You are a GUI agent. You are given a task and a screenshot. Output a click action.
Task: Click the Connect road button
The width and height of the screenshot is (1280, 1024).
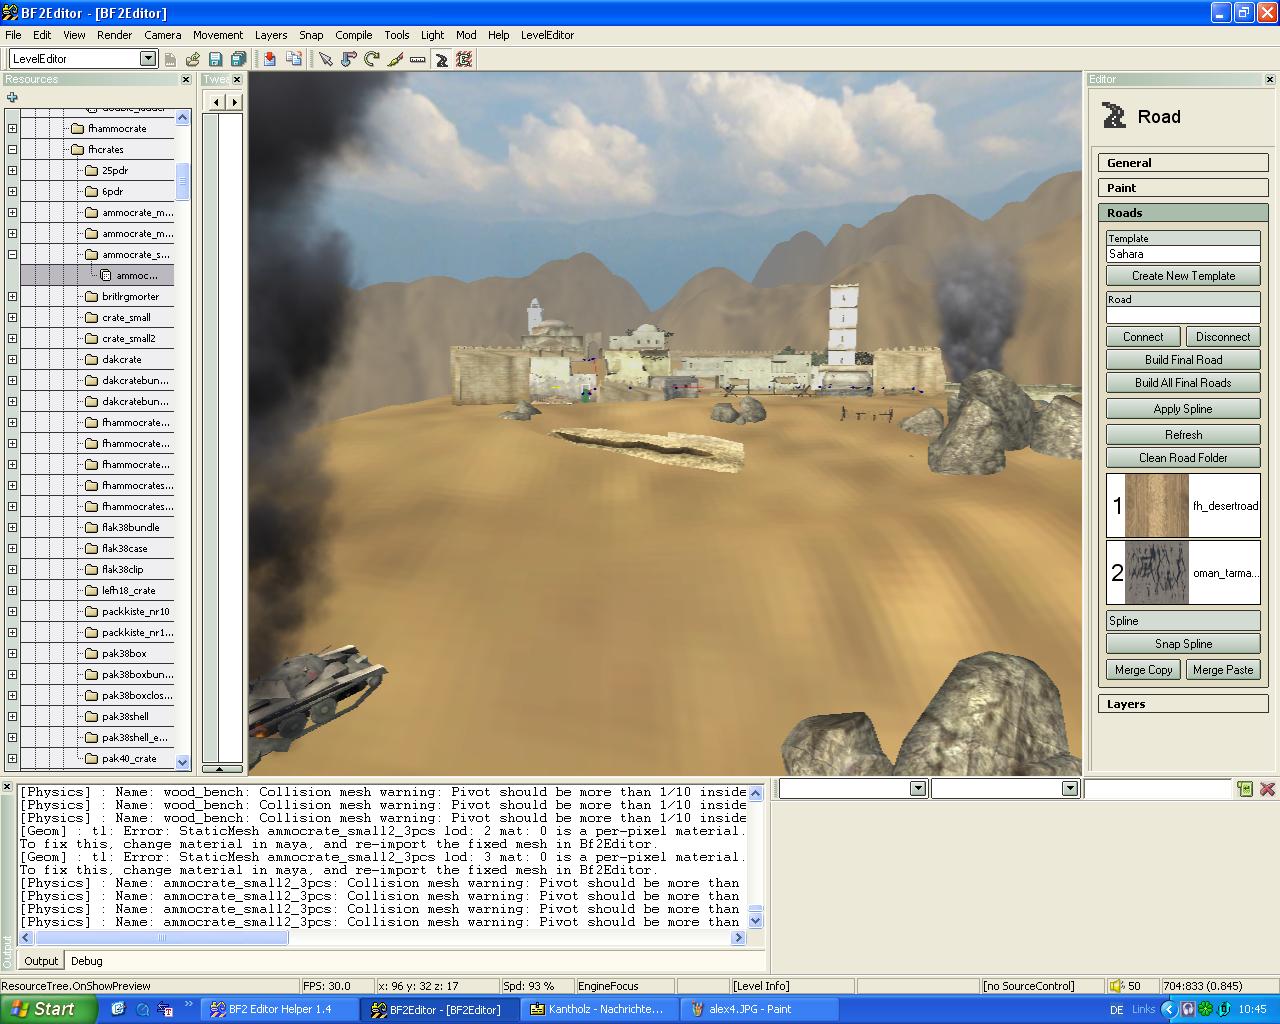[1143, 337]
